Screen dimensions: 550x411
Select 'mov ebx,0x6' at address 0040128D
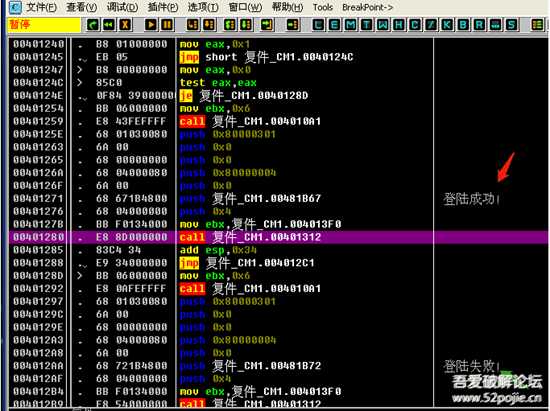pyautogui.click(x=215, y=276)
